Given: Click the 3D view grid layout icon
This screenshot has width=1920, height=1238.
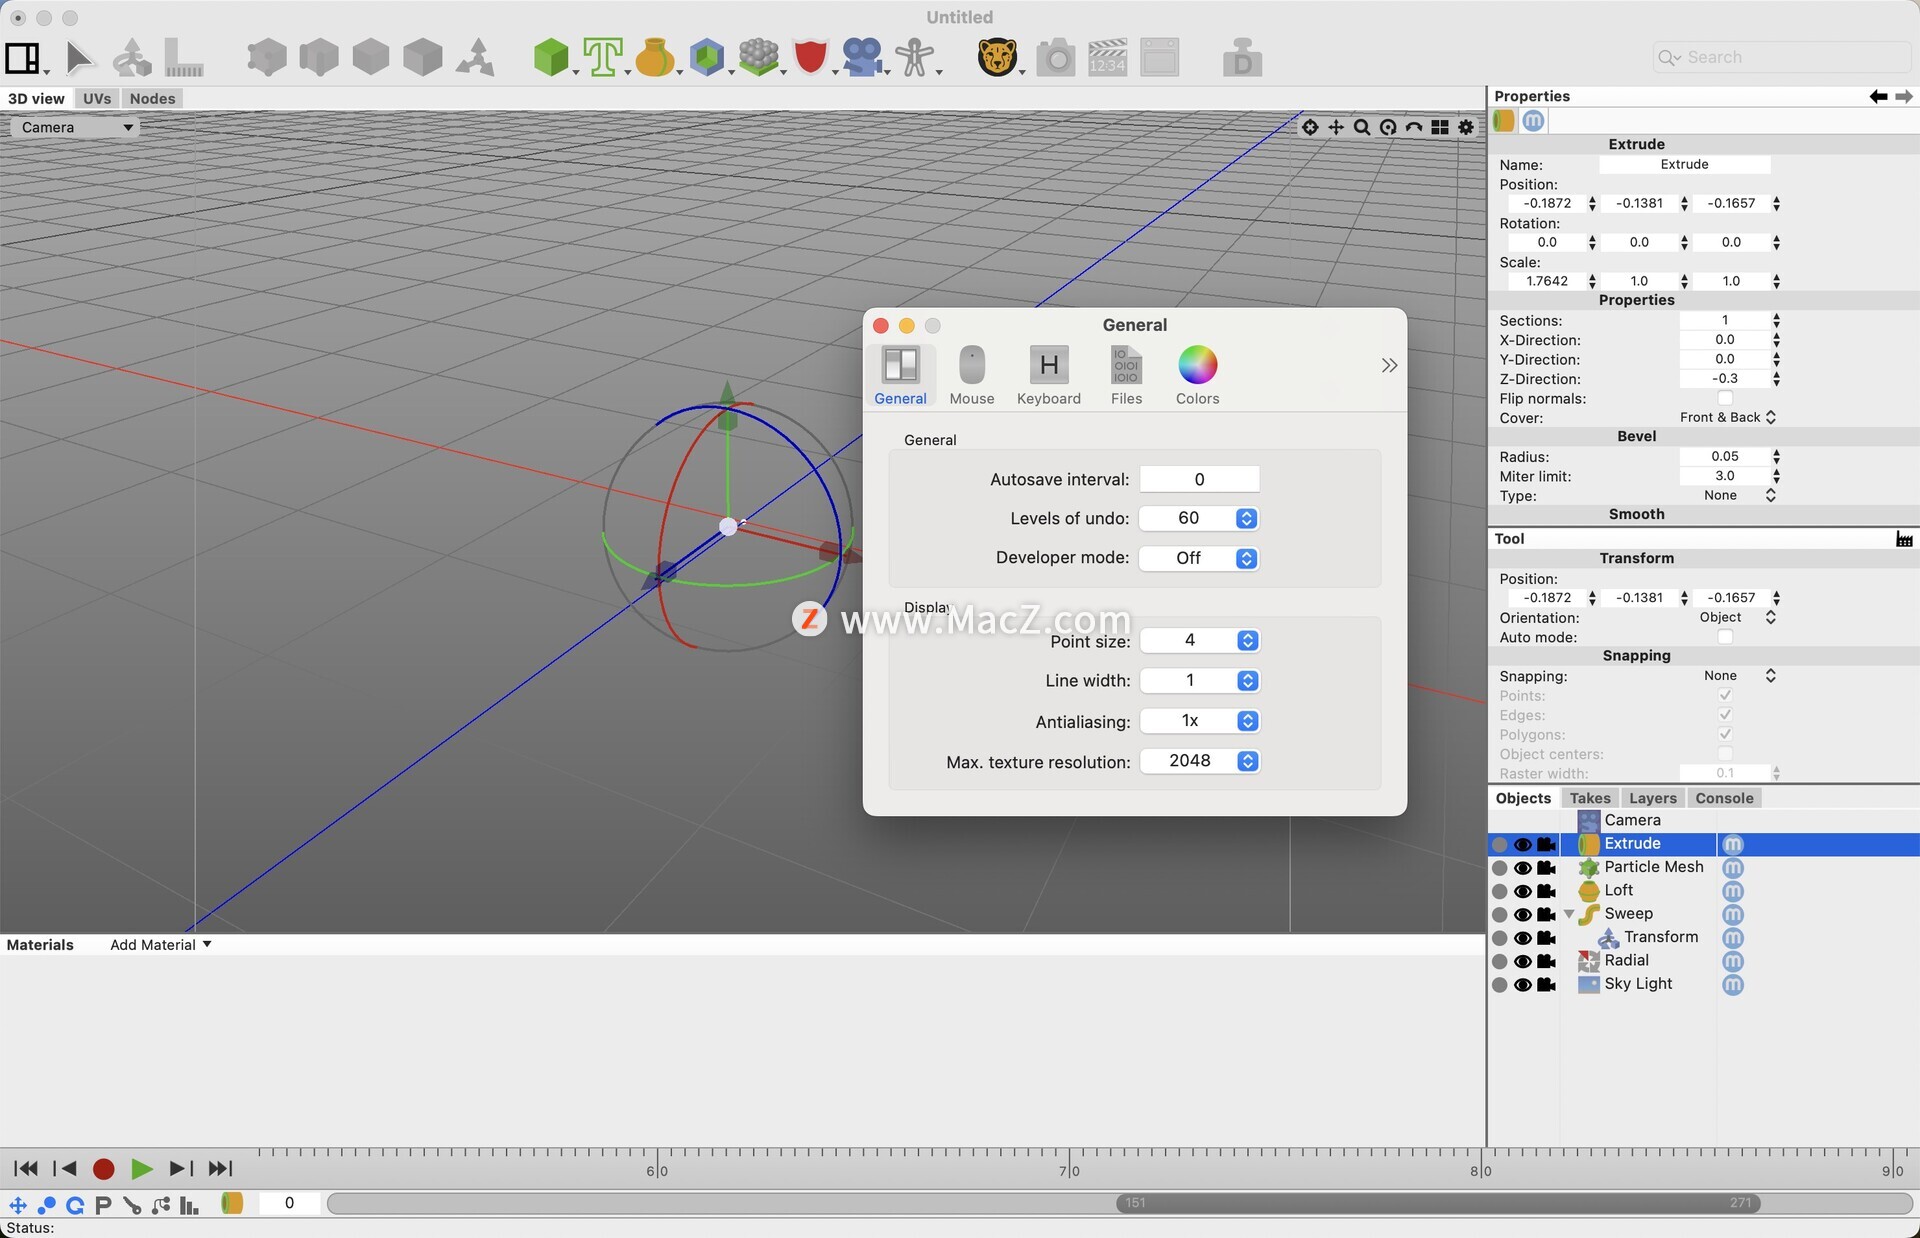Looking at the screenshot, I should (1440, 127).
